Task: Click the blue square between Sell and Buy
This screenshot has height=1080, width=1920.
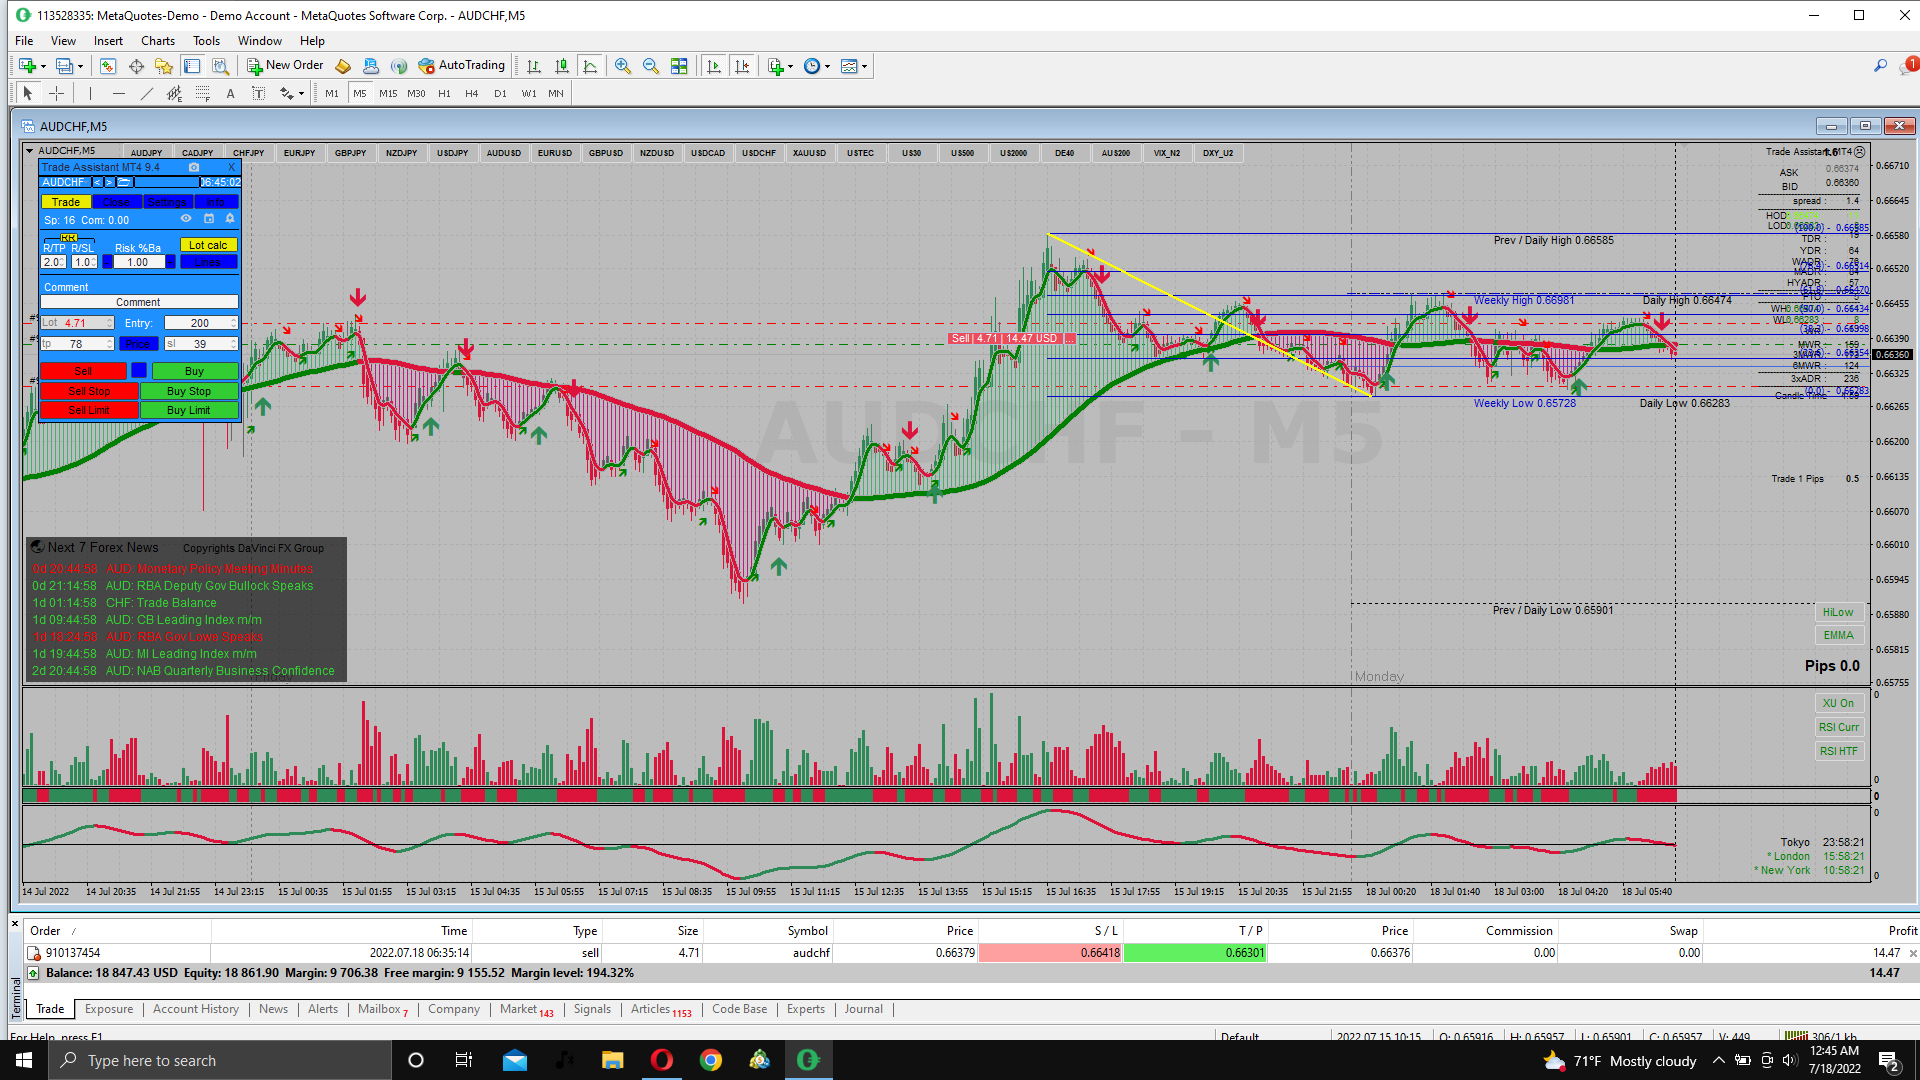Action: point(139,371)
